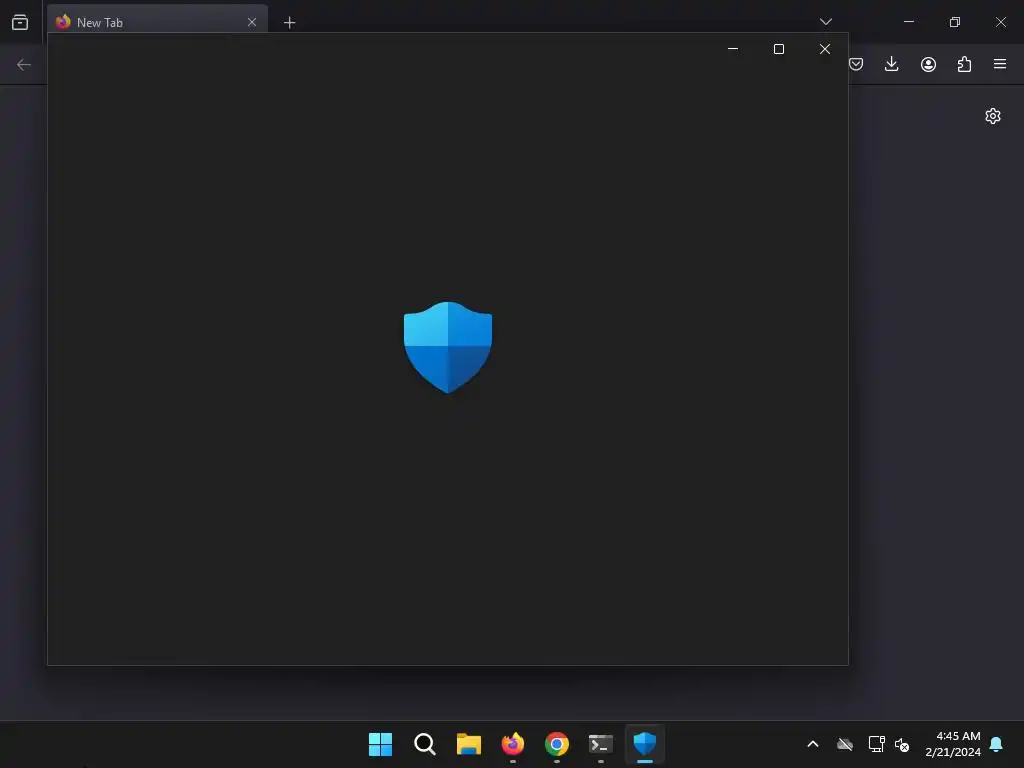Open clock showing 4:45 AM
Screen dimensions: 1024x768
[953, 744]
